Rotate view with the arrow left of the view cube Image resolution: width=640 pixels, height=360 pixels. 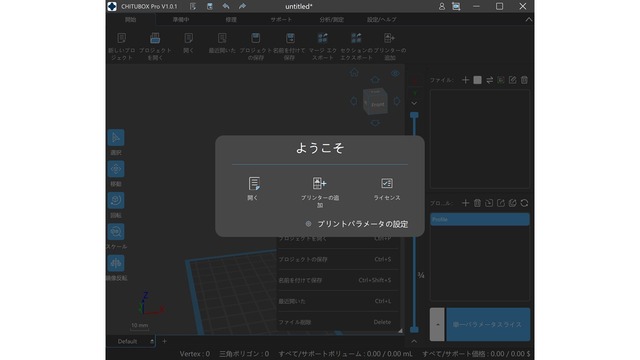[354, 101]
